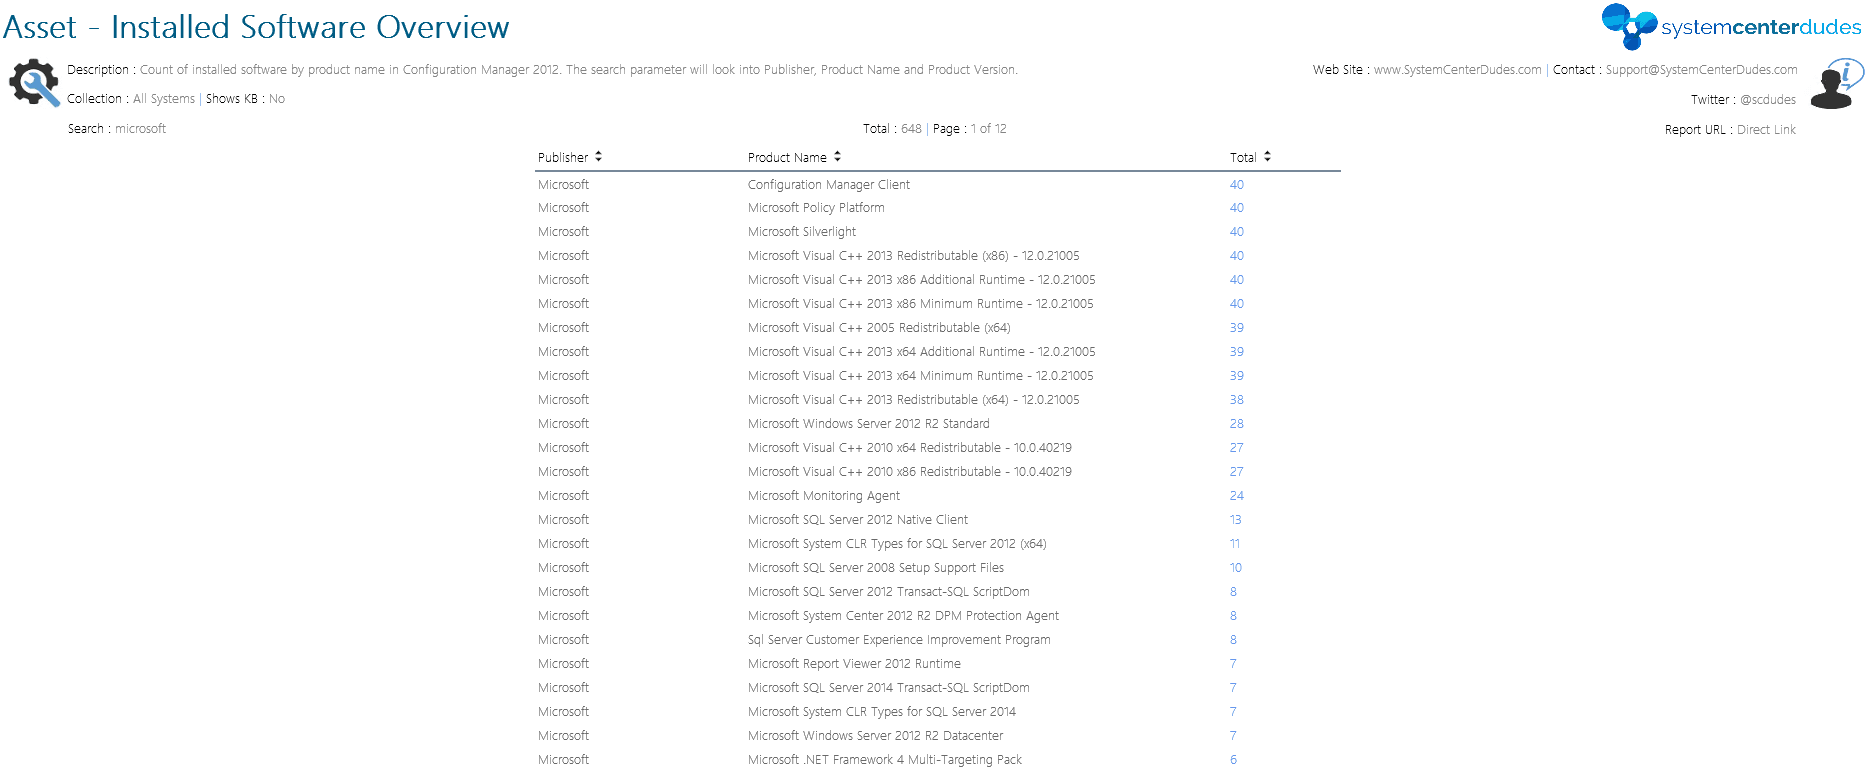Click the System Center Dudes logo
Image resolution: width=1868 pixels, height=774 pixels.
pos(1731,27)
